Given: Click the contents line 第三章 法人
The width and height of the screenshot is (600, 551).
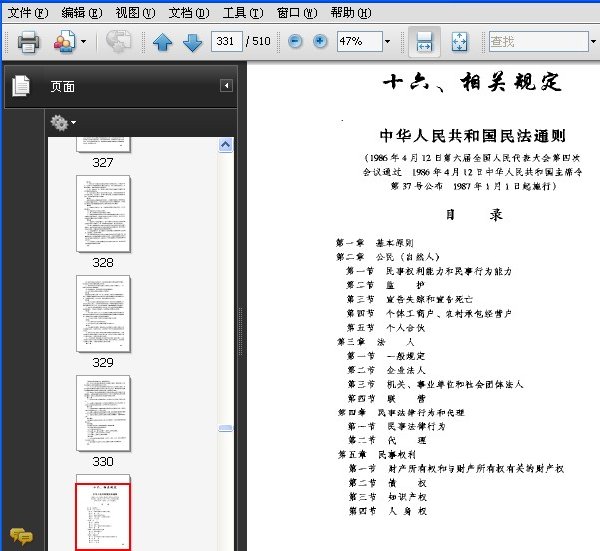Looking at the screenshot, I should [375, 342].
